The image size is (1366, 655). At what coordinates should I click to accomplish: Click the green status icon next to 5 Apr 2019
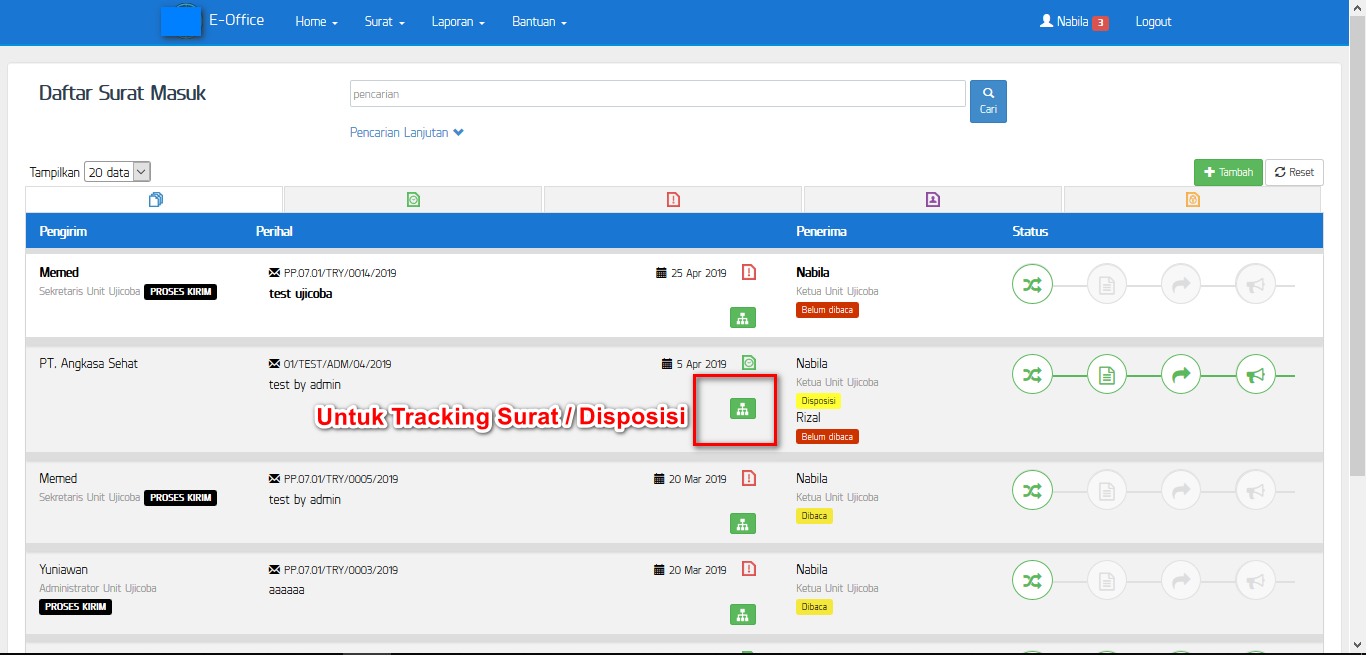(x=749, y=363)
